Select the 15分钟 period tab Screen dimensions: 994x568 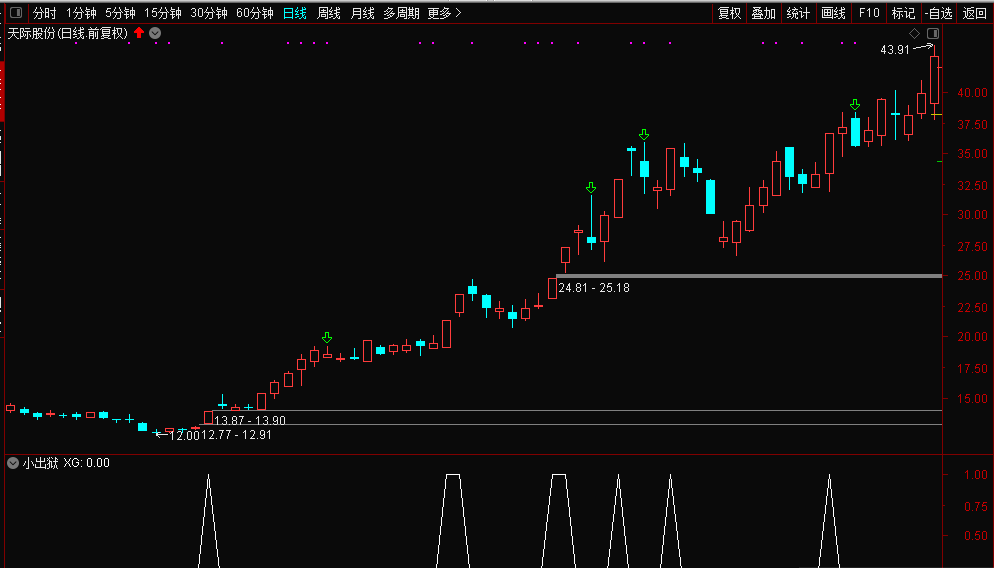click(x=163, y=13)
